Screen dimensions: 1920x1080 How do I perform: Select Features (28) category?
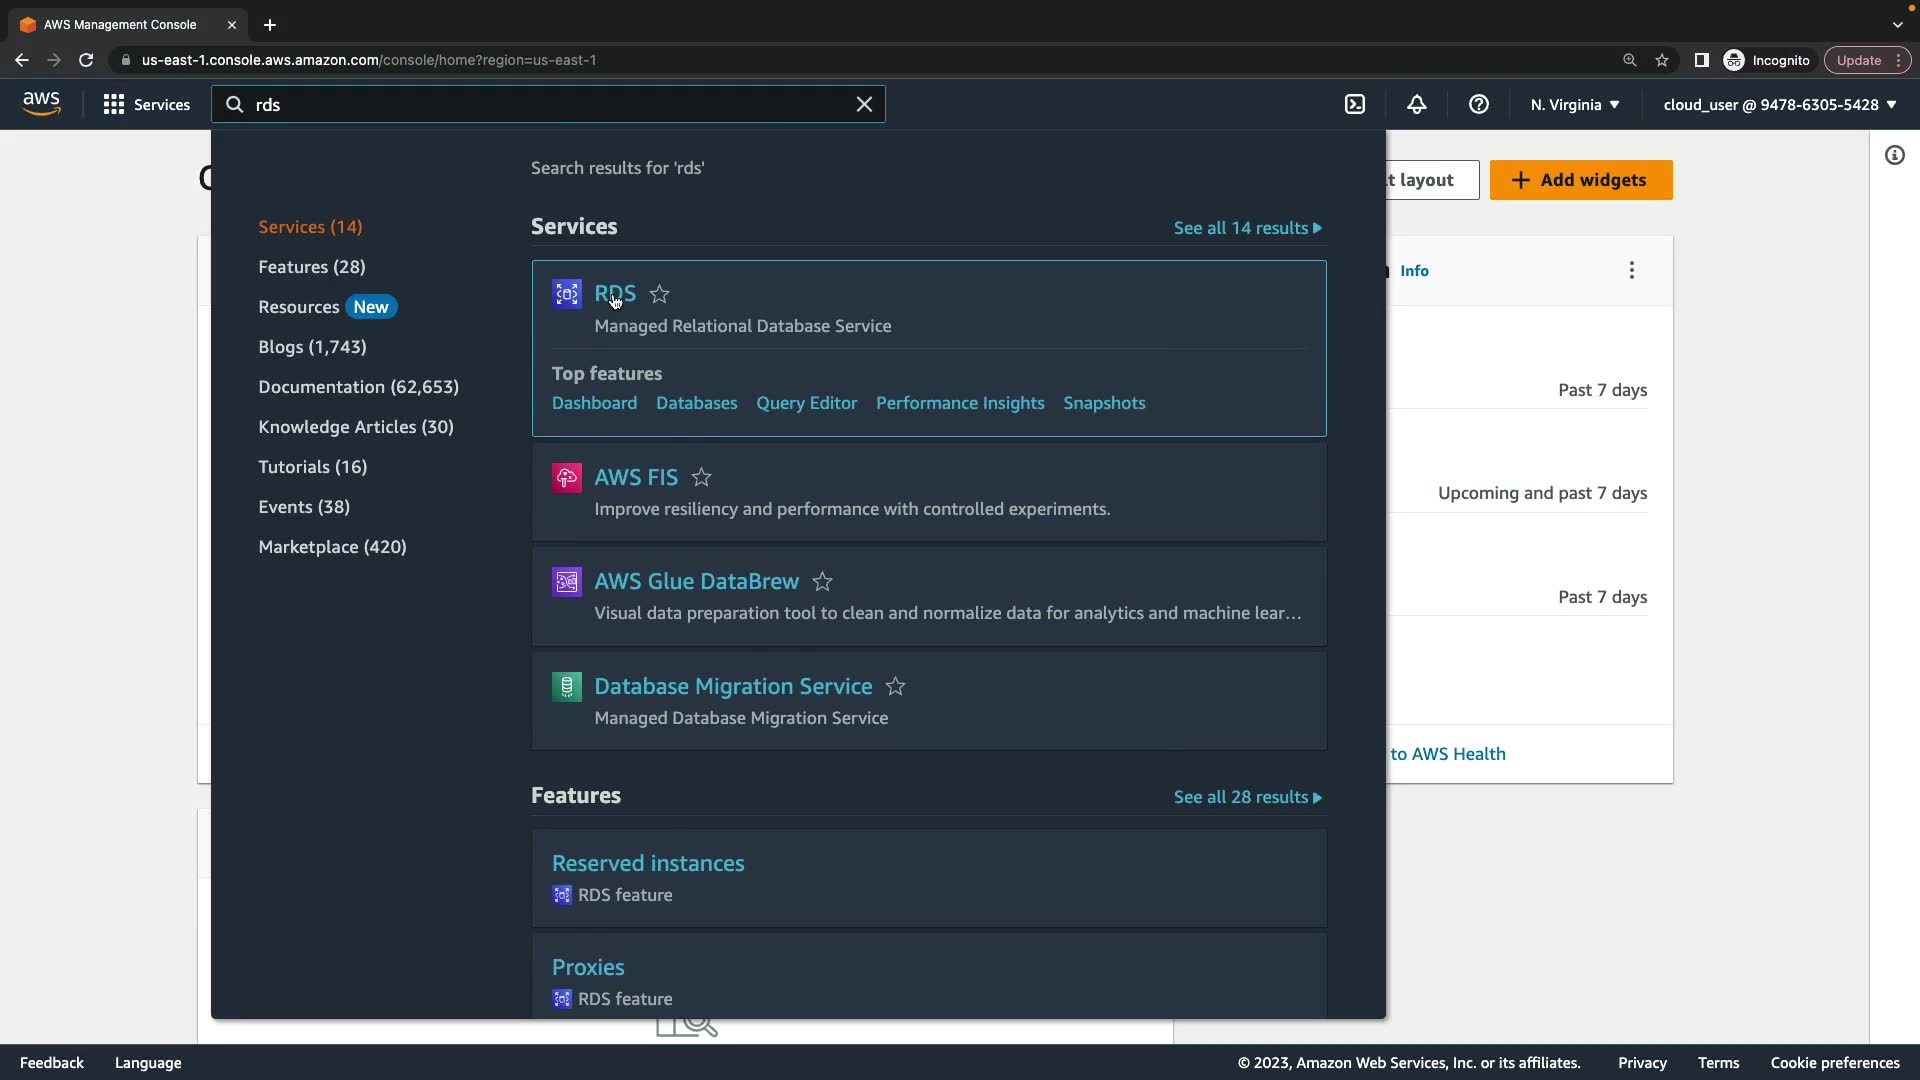click(311, 267)
